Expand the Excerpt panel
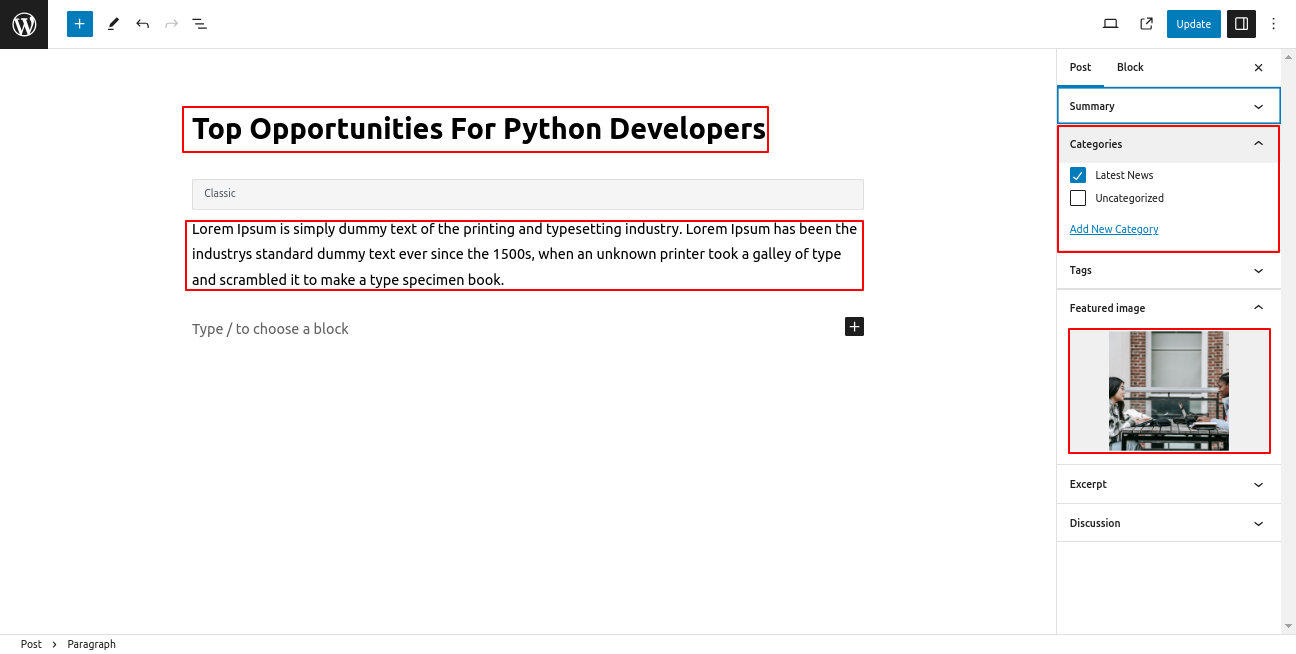Screen dimensions: 1296x654 point(1168,484)
